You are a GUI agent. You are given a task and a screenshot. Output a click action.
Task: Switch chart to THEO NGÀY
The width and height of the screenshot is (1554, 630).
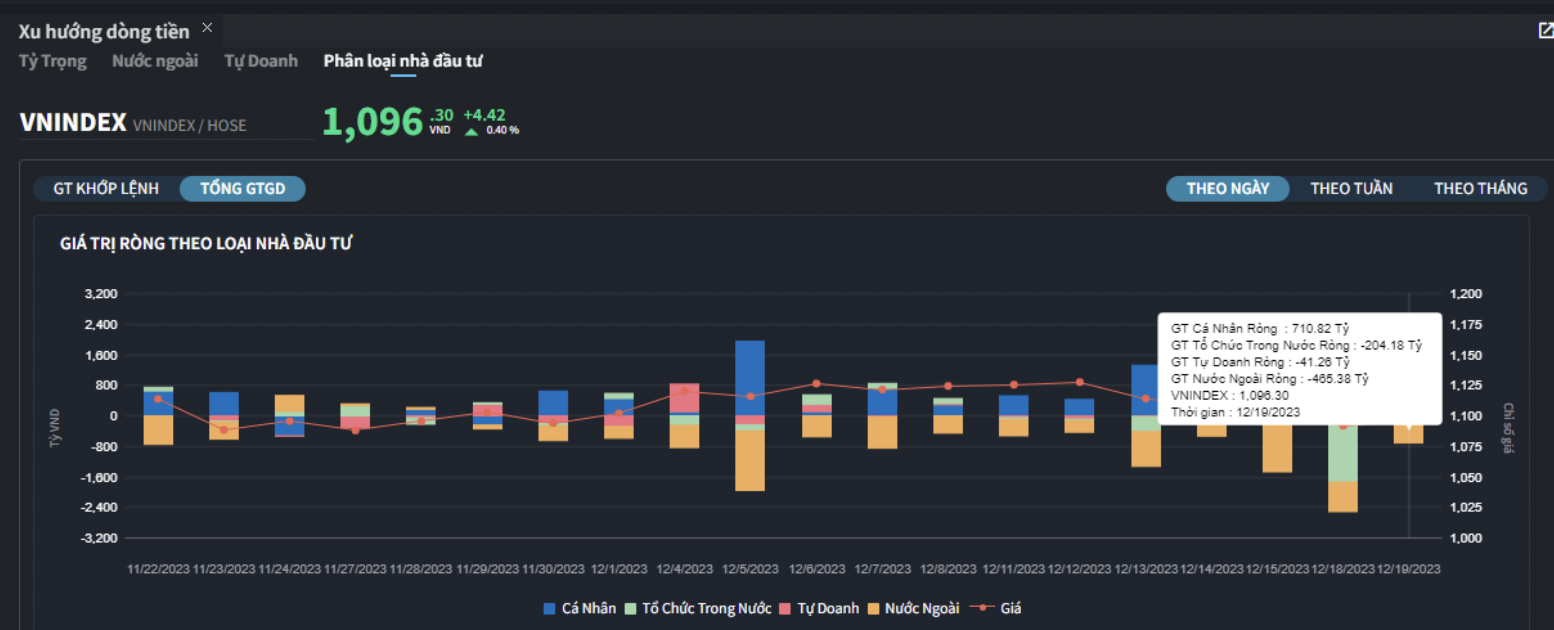coord(1227,188)
